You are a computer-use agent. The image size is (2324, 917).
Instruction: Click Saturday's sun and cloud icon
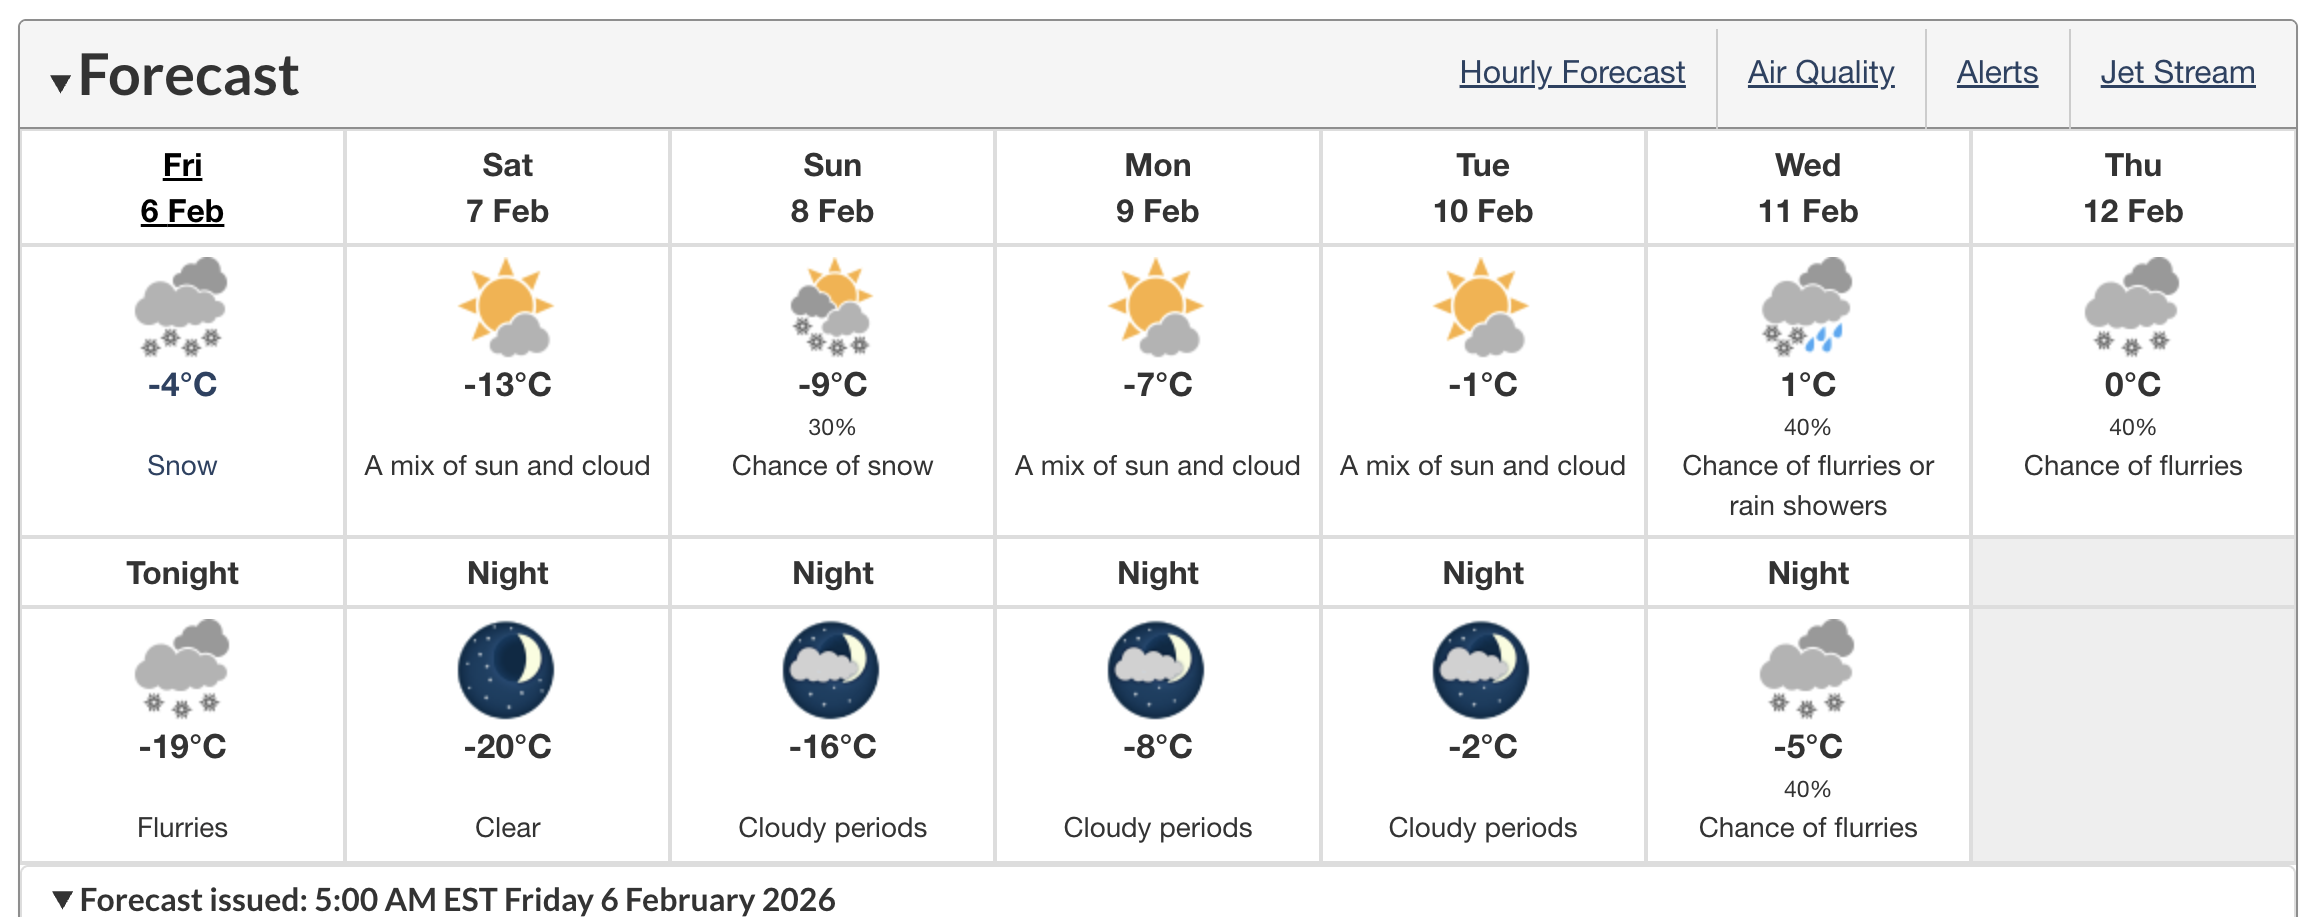(x=506, y=306)
